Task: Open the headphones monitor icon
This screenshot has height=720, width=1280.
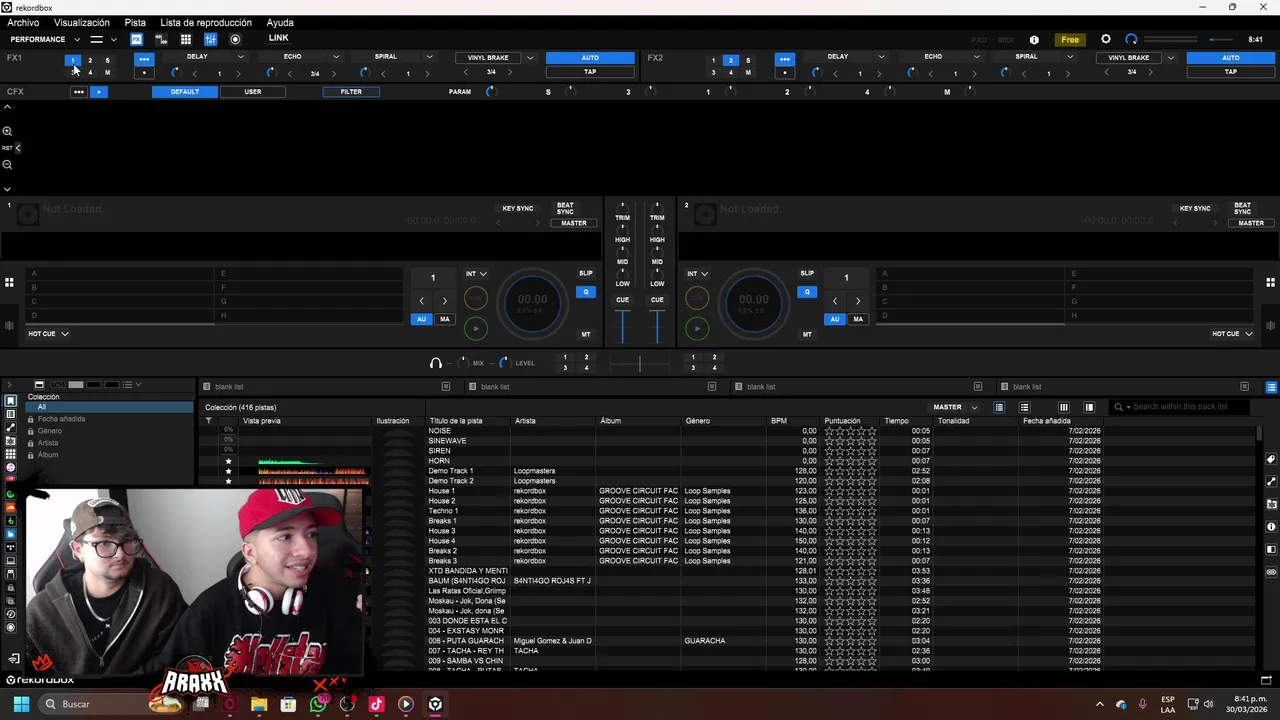Action: click(x=436, y=363)
